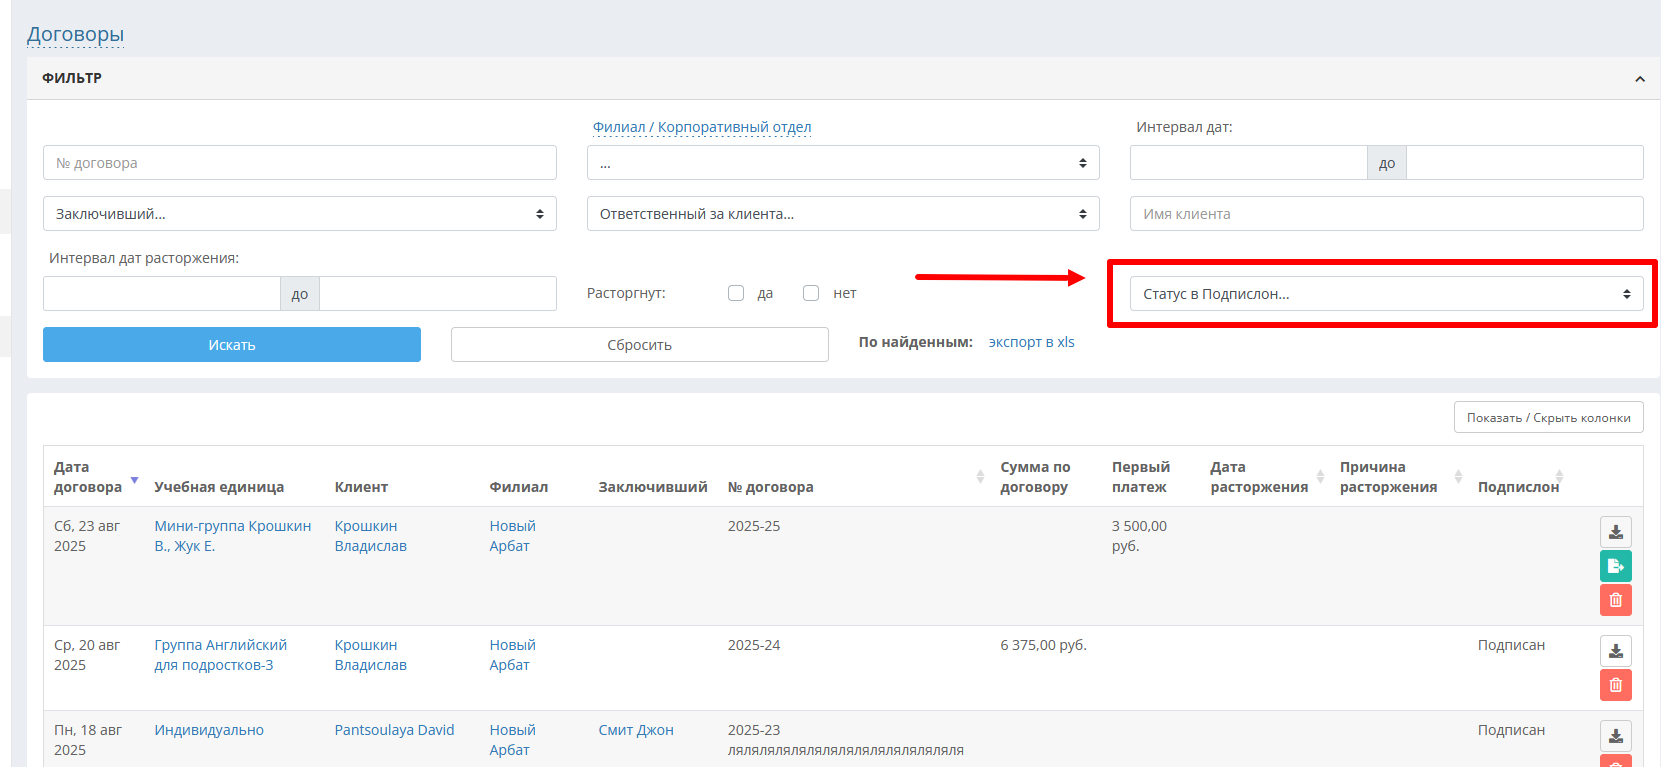Click the '№ договора' input field
The height and width of the screenshot is (767, 1661).
pyautogui.click(x=299, y=163)
